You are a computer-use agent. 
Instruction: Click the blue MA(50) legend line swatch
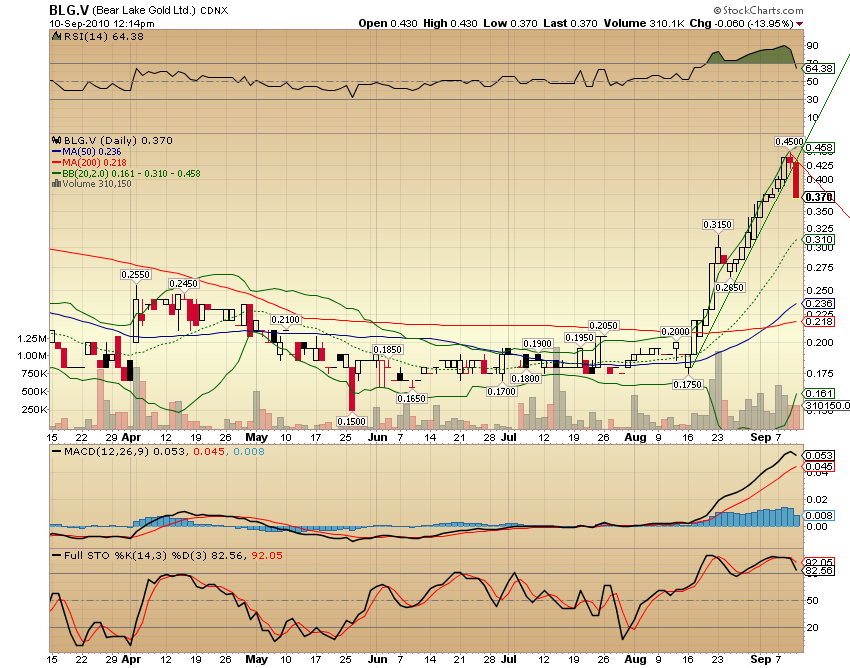56,152
